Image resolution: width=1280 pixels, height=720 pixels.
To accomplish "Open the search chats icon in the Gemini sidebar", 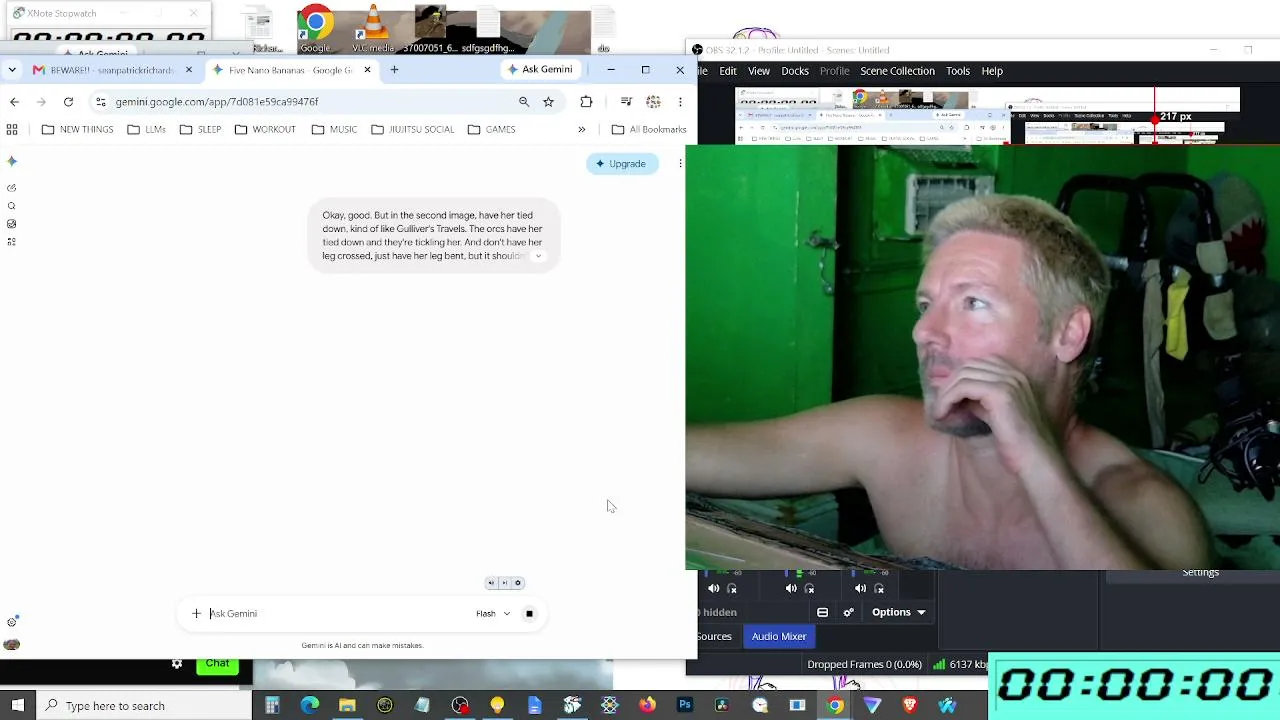I will [x=12, y=206].
